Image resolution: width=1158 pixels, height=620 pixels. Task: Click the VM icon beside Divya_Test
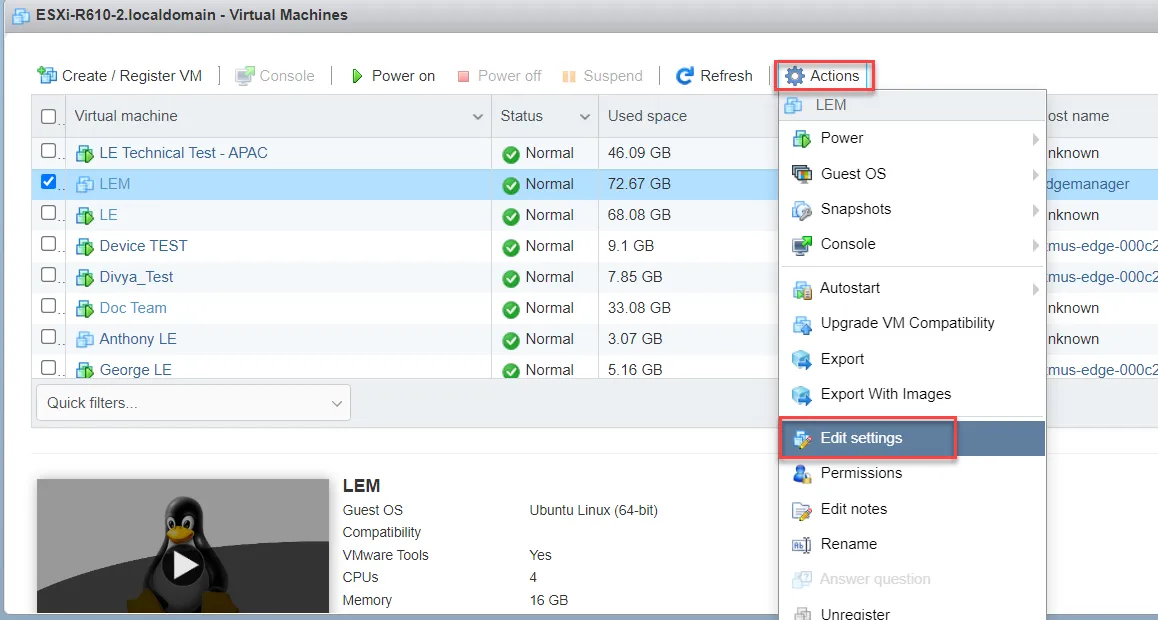click(85, 278)
